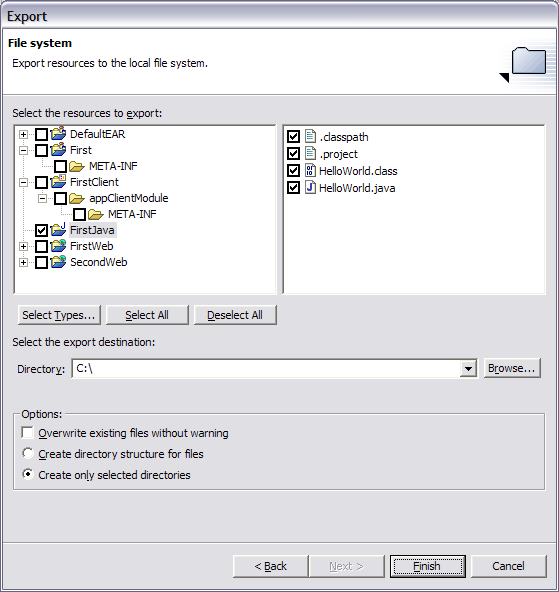Viewport: 559px width, 592px height.
Task: Check the FirstClient checkbox
Action: point(41,182)
